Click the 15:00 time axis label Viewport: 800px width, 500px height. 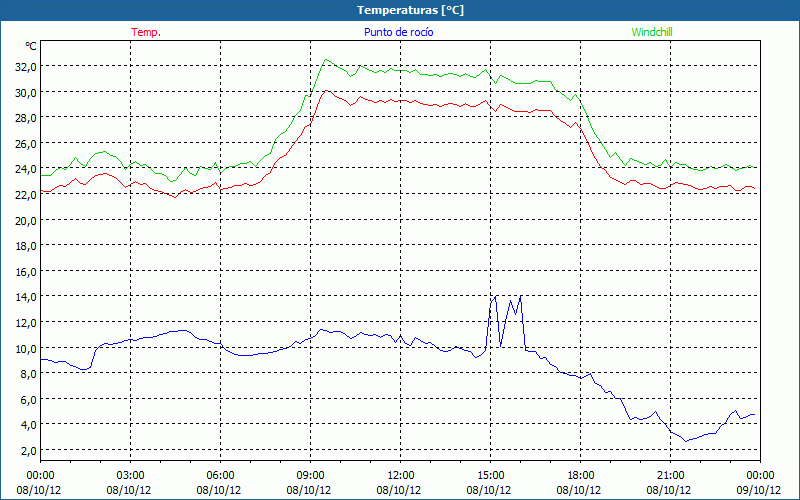coord(490,476)
